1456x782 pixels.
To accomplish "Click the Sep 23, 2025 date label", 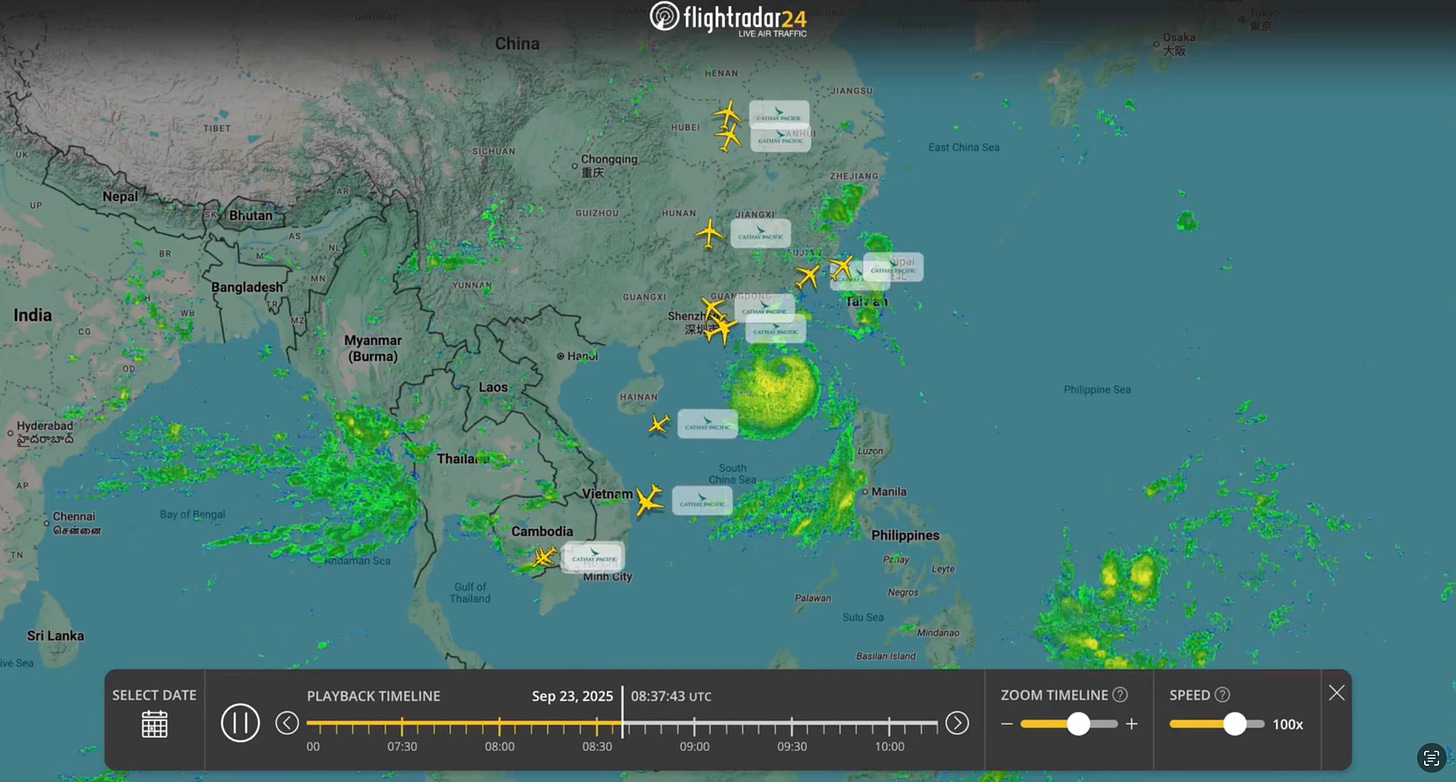I will coord(572,696).
